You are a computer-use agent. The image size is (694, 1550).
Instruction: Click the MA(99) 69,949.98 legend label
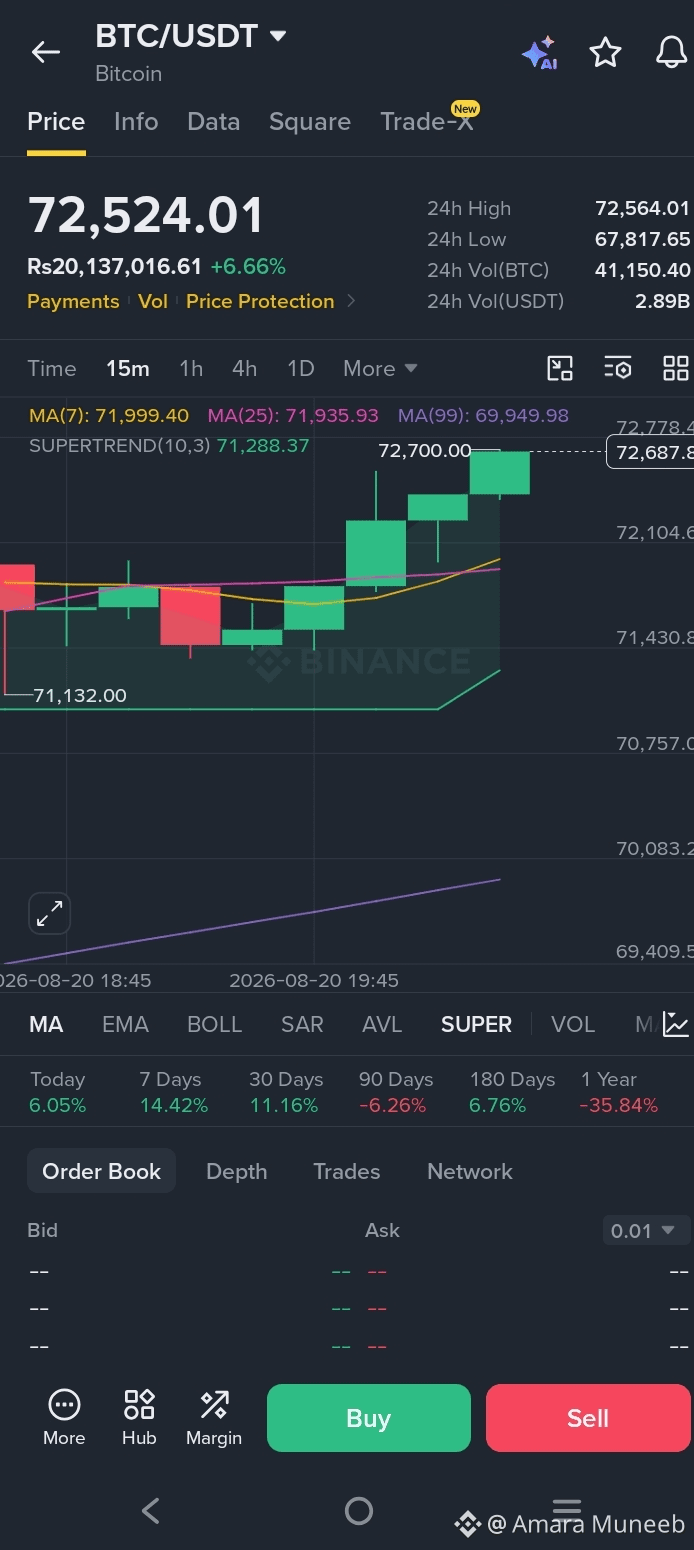[x=483, y=415]
